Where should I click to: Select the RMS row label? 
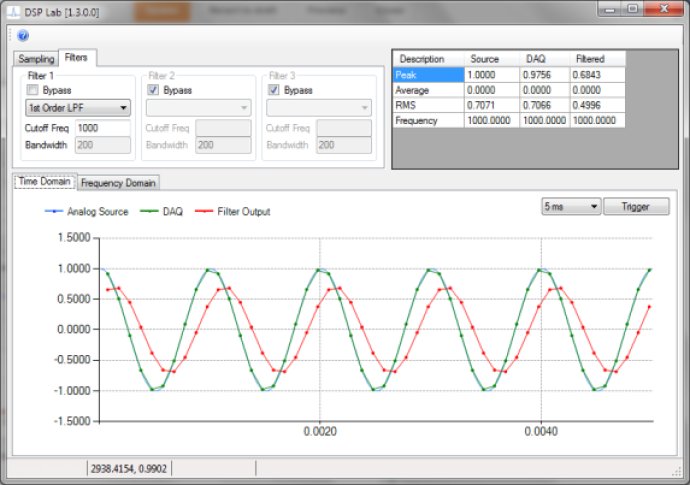coord(429,105)
